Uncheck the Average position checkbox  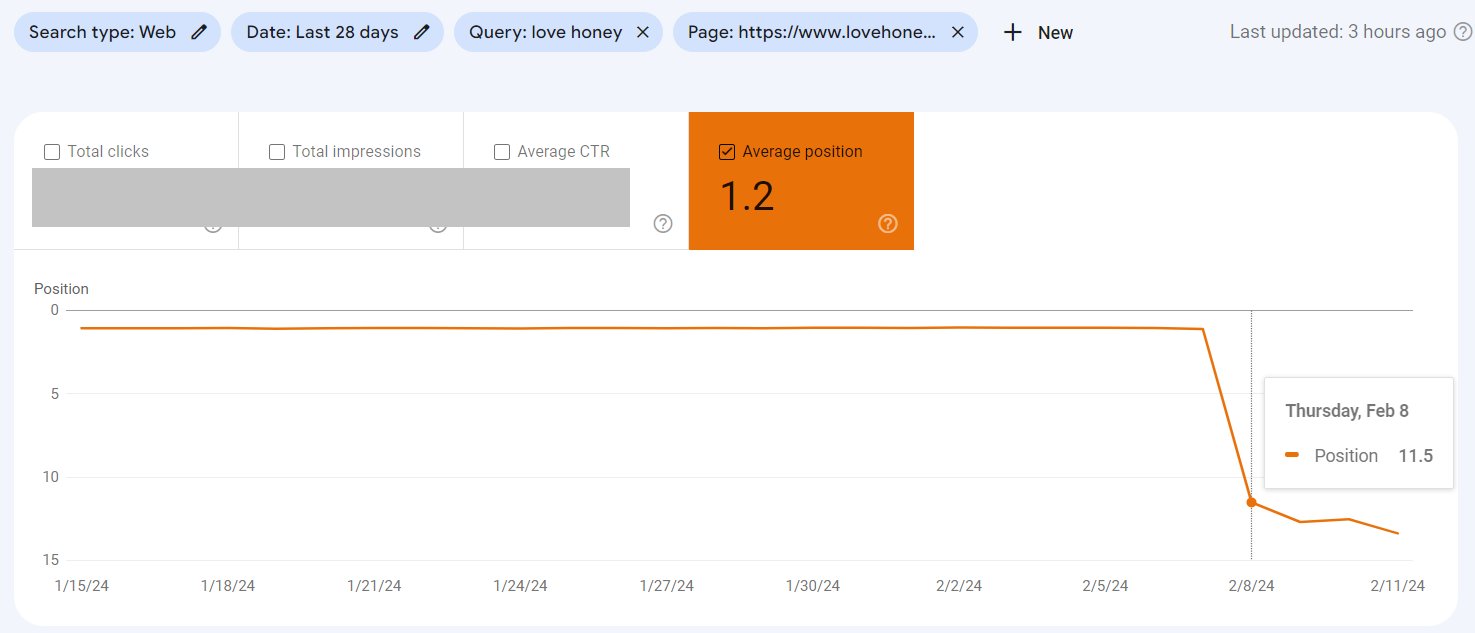(727, 152)
